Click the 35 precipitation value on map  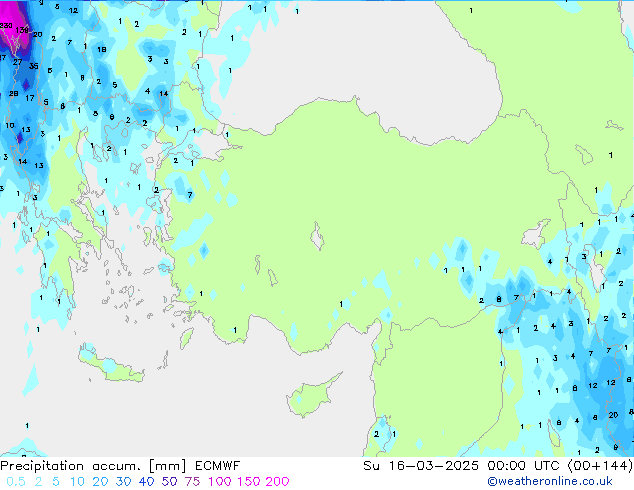point(34,66)
